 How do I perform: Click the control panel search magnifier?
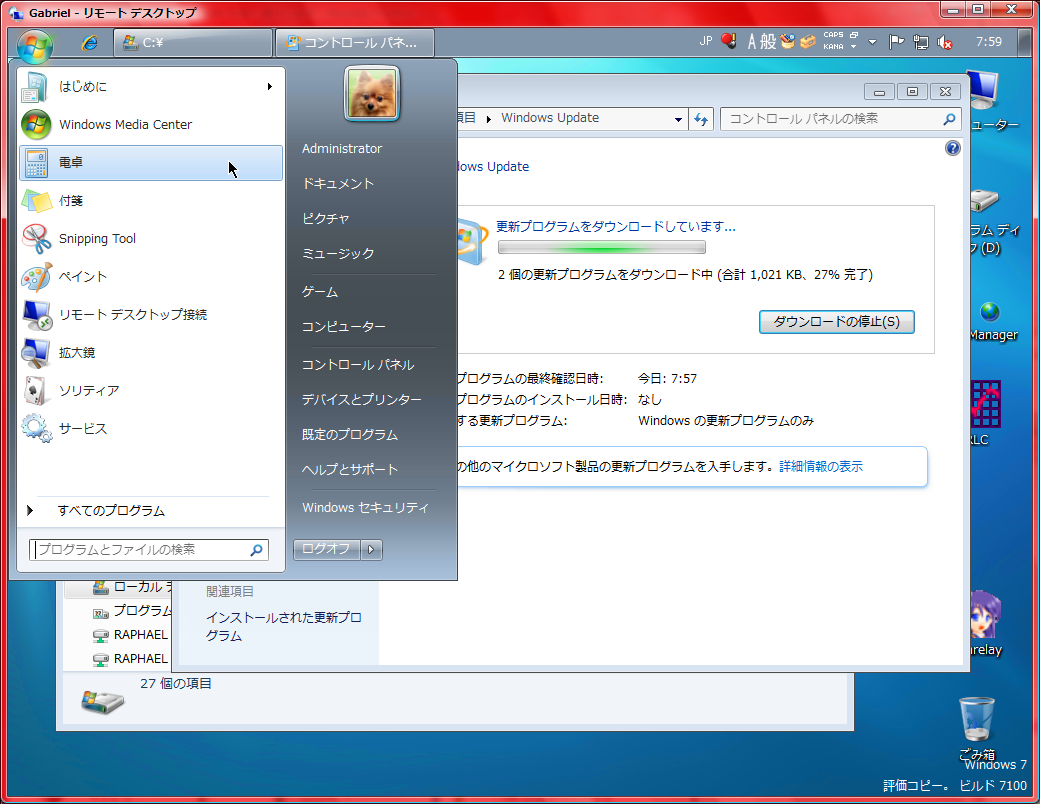pos(949,119)
